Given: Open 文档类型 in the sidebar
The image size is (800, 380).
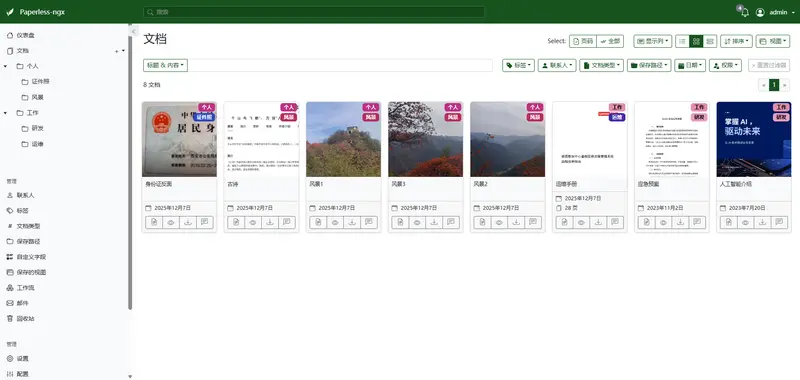Looking at the screenshot, I should coord(23,226).
